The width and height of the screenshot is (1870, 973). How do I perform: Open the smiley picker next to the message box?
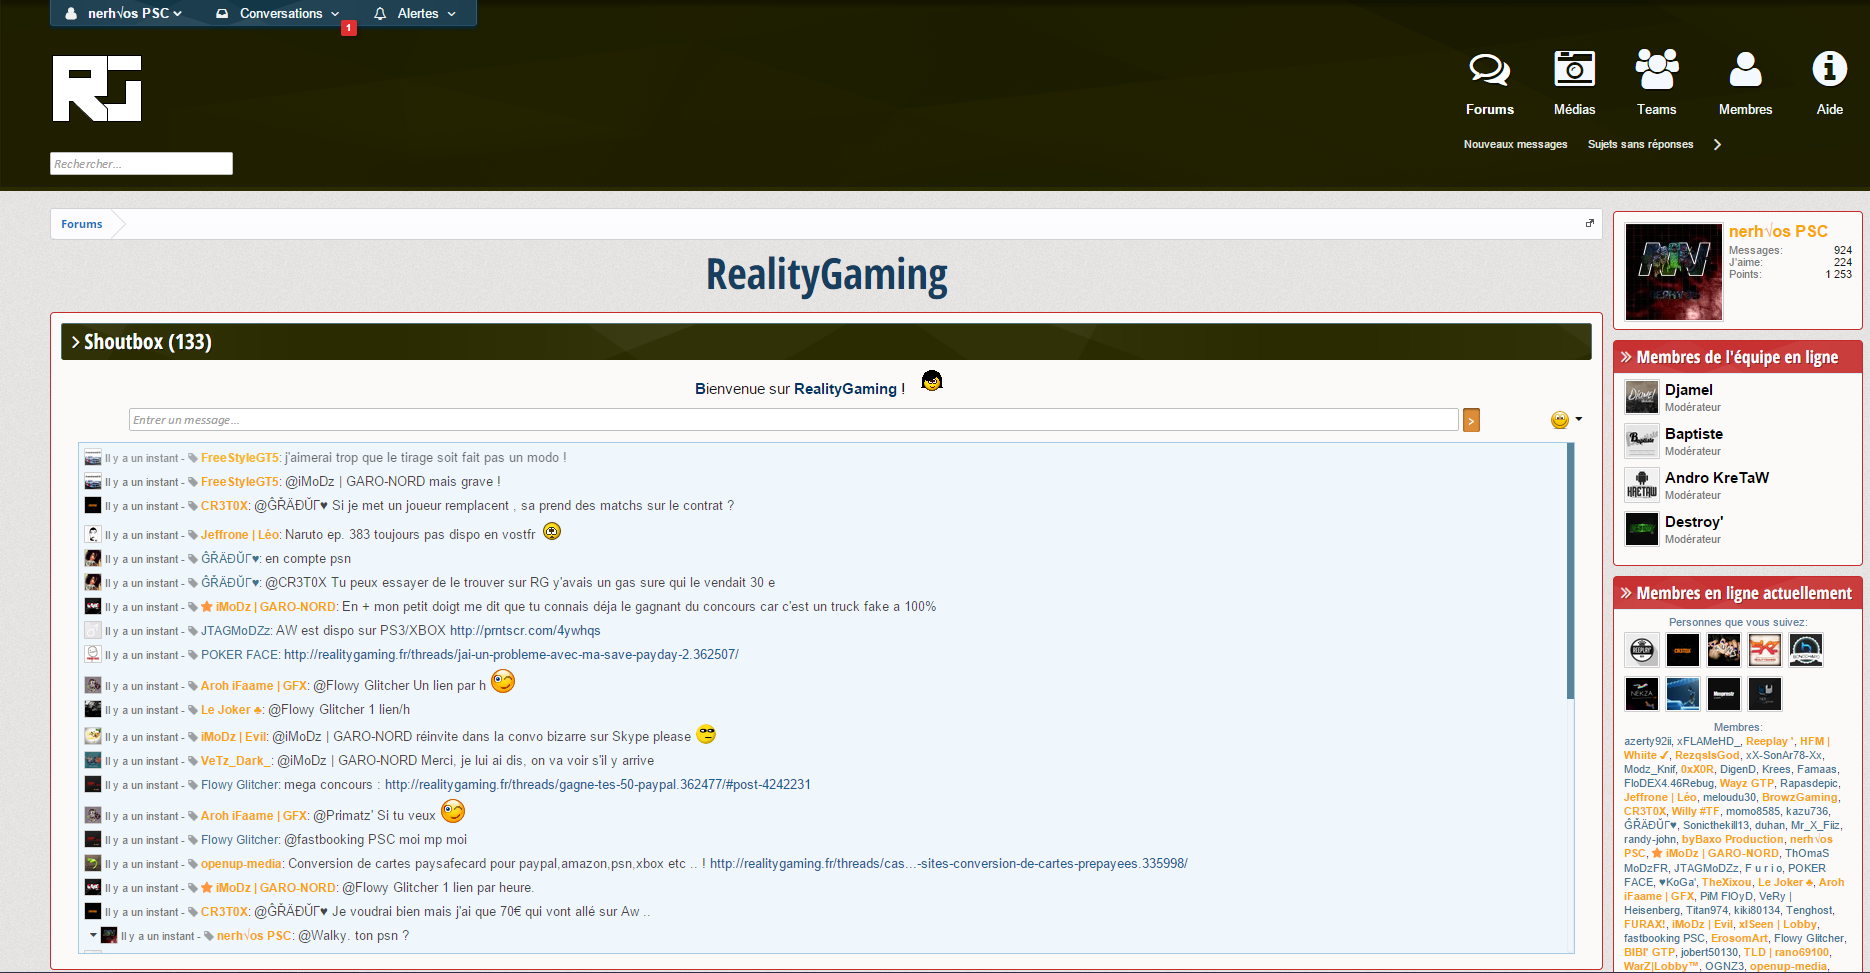1565,420
